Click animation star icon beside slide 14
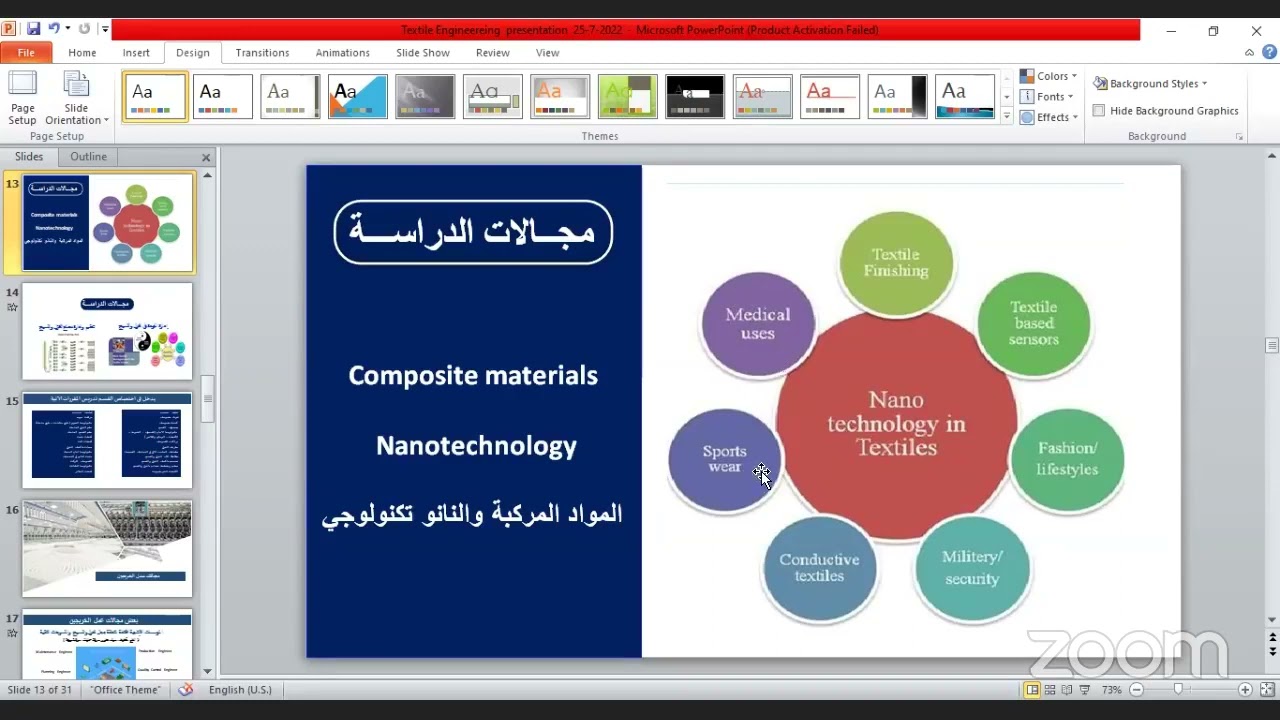The image size is (1280, 720). (x=12, y=307)
